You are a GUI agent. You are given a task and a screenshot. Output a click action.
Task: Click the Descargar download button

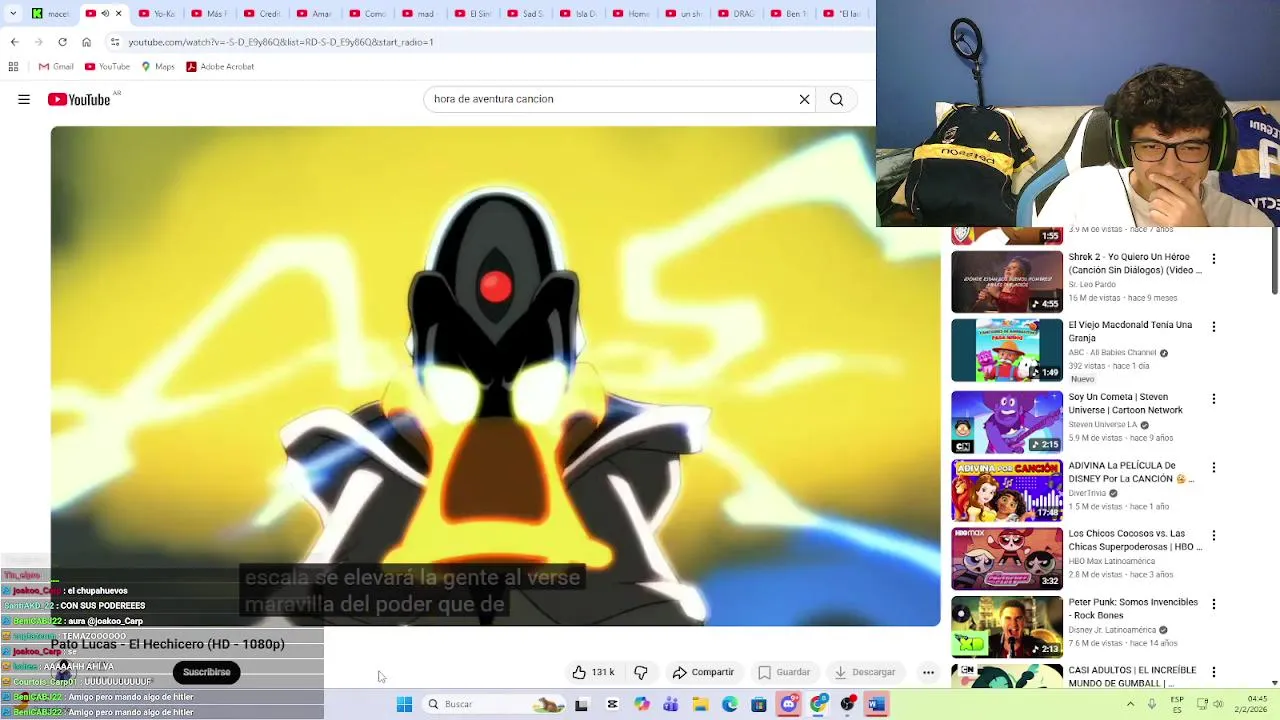pyautogui.click(x=865, y=672)
